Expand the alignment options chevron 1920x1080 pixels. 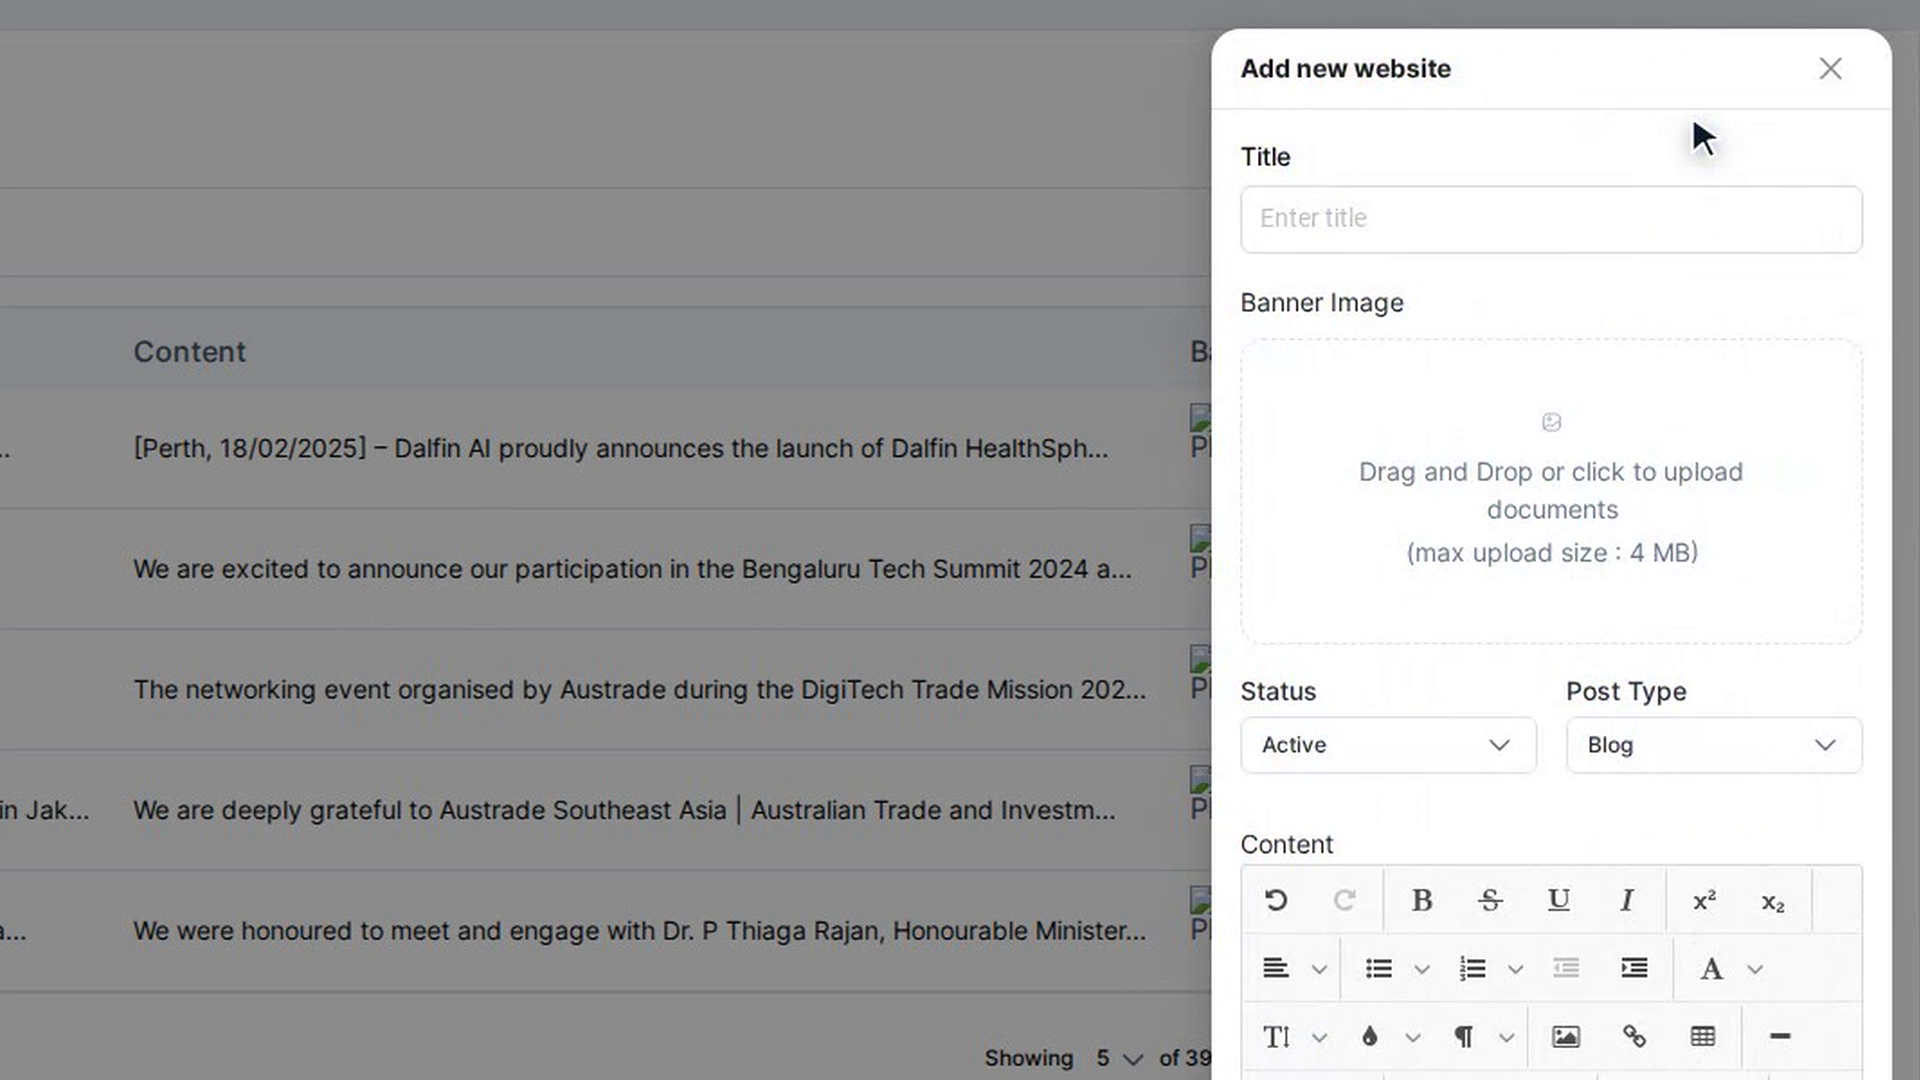[x=1319, y=969]
